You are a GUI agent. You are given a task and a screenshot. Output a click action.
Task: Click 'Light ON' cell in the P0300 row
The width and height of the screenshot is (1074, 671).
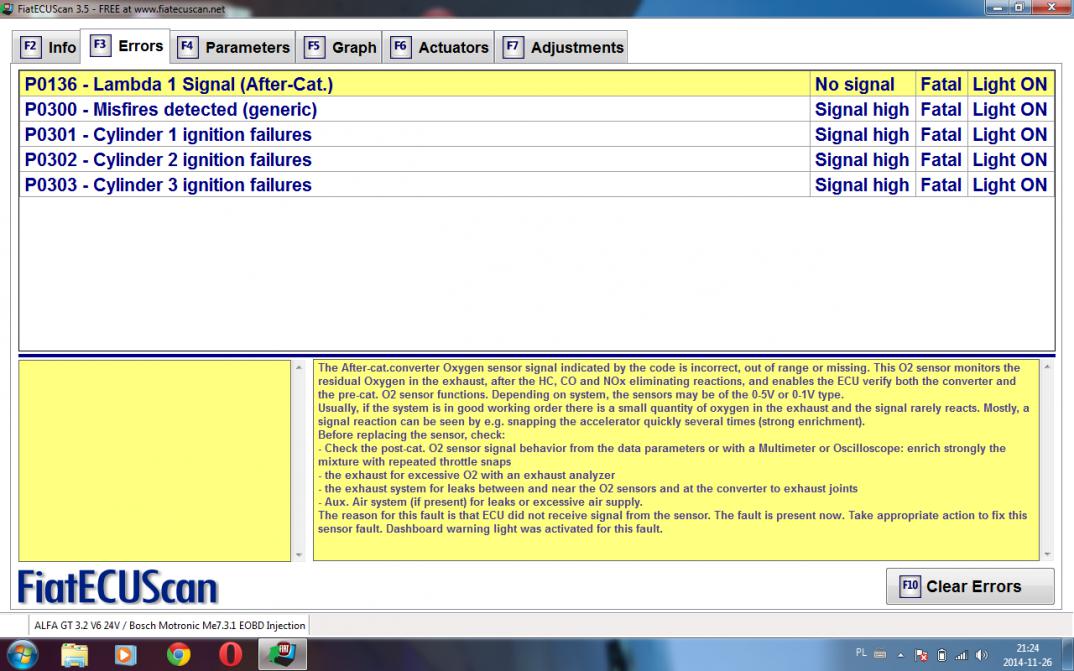pyautogui.click(x=1011, y=110)
